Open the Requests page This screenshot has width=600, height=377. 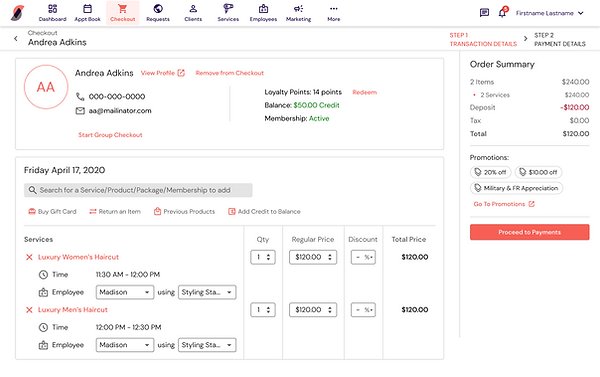click(x=158, y=13)
